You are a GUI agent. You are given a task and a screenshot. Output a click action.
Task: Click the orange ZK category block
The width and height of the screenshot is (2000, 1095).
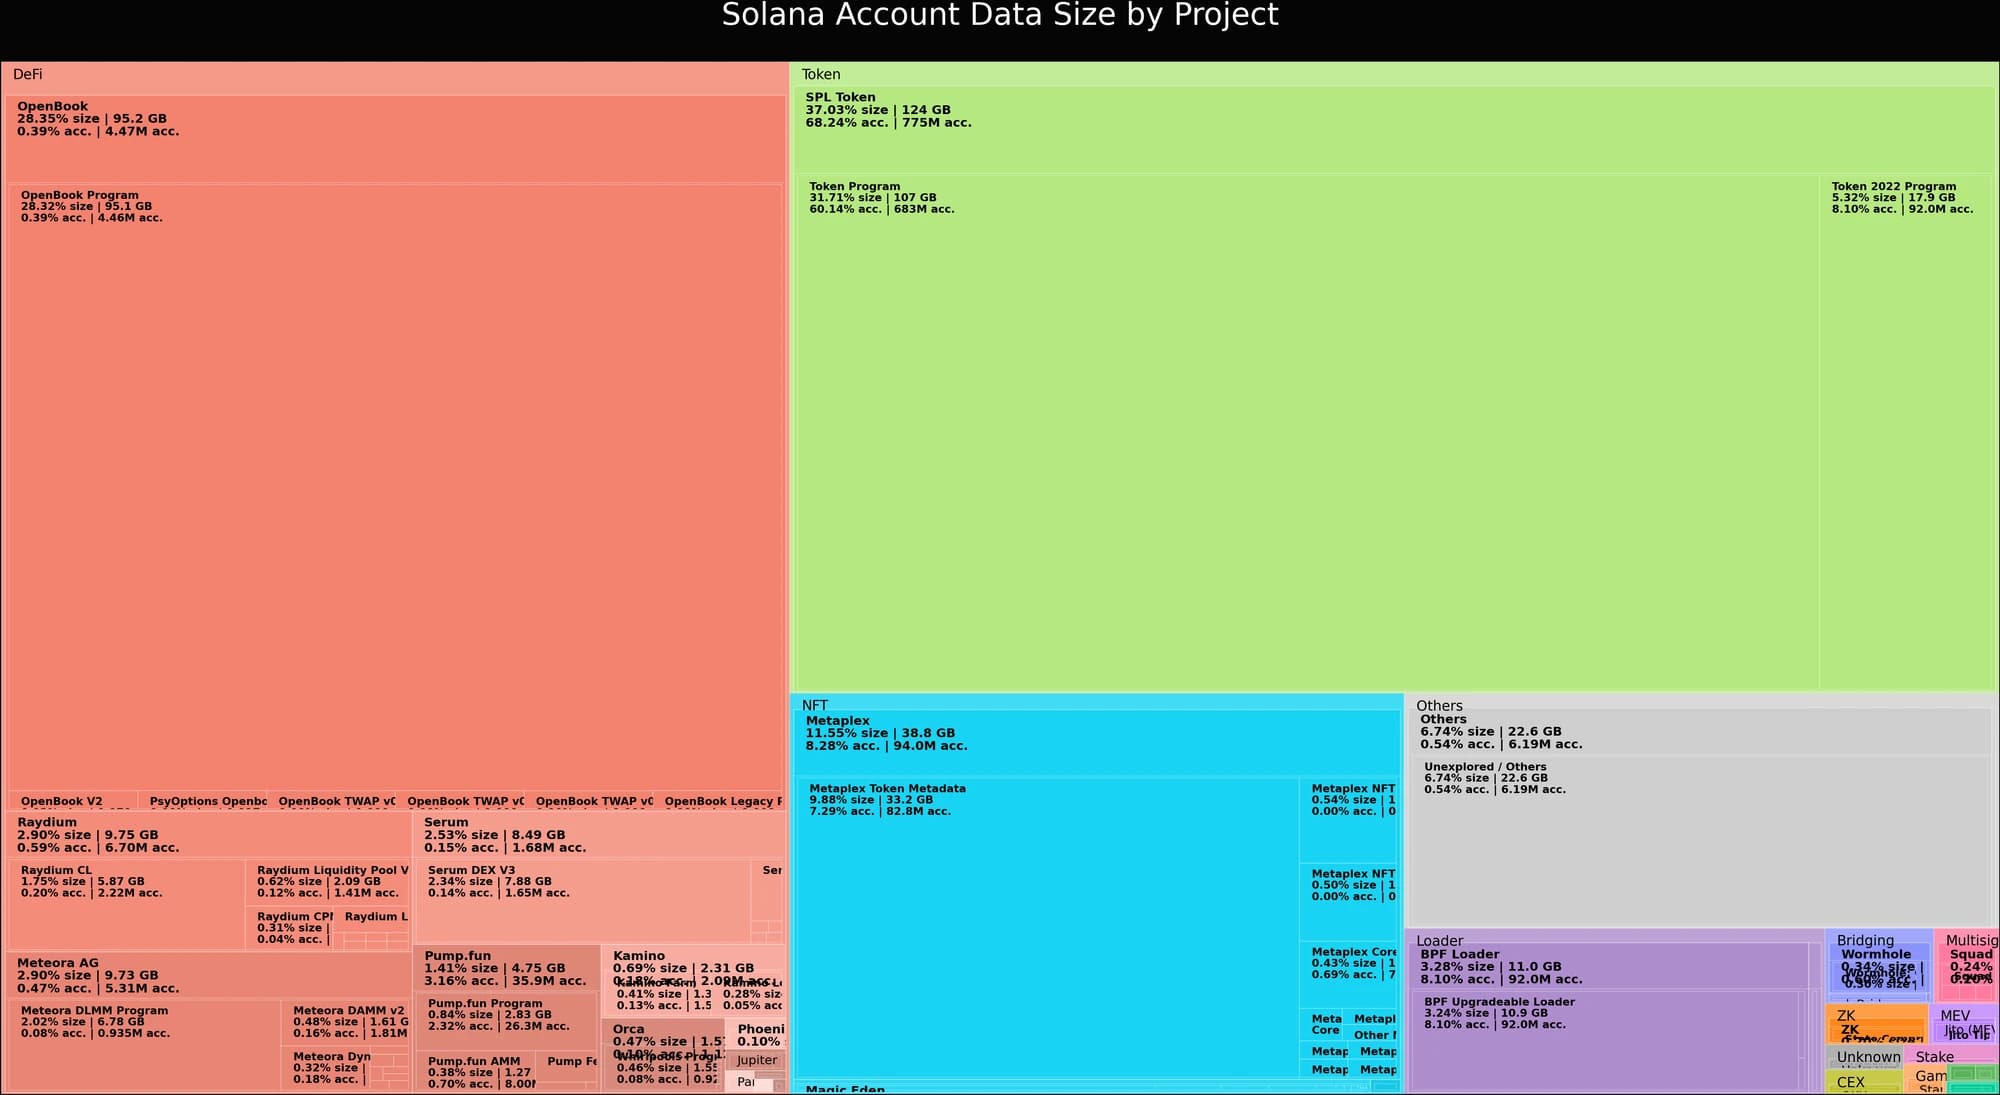1876,1024
